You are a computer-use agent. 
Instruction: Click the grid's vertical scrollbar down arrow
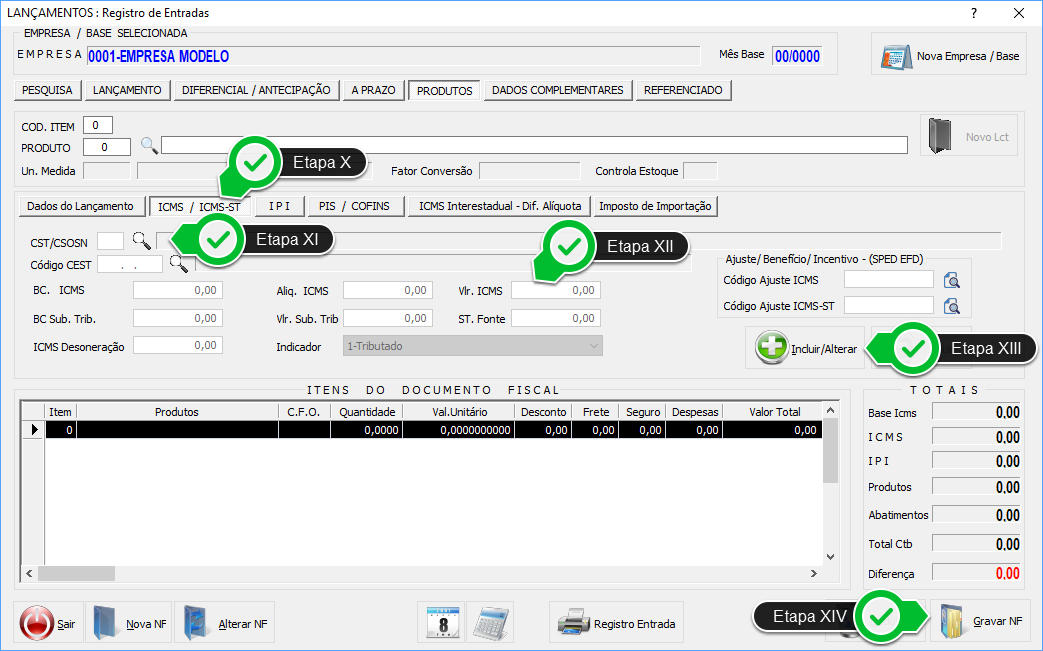point(830,557)
